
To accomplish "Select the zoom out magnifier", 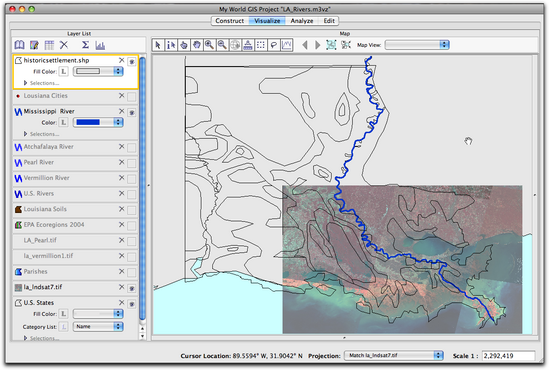I will [x=222, y=45].
